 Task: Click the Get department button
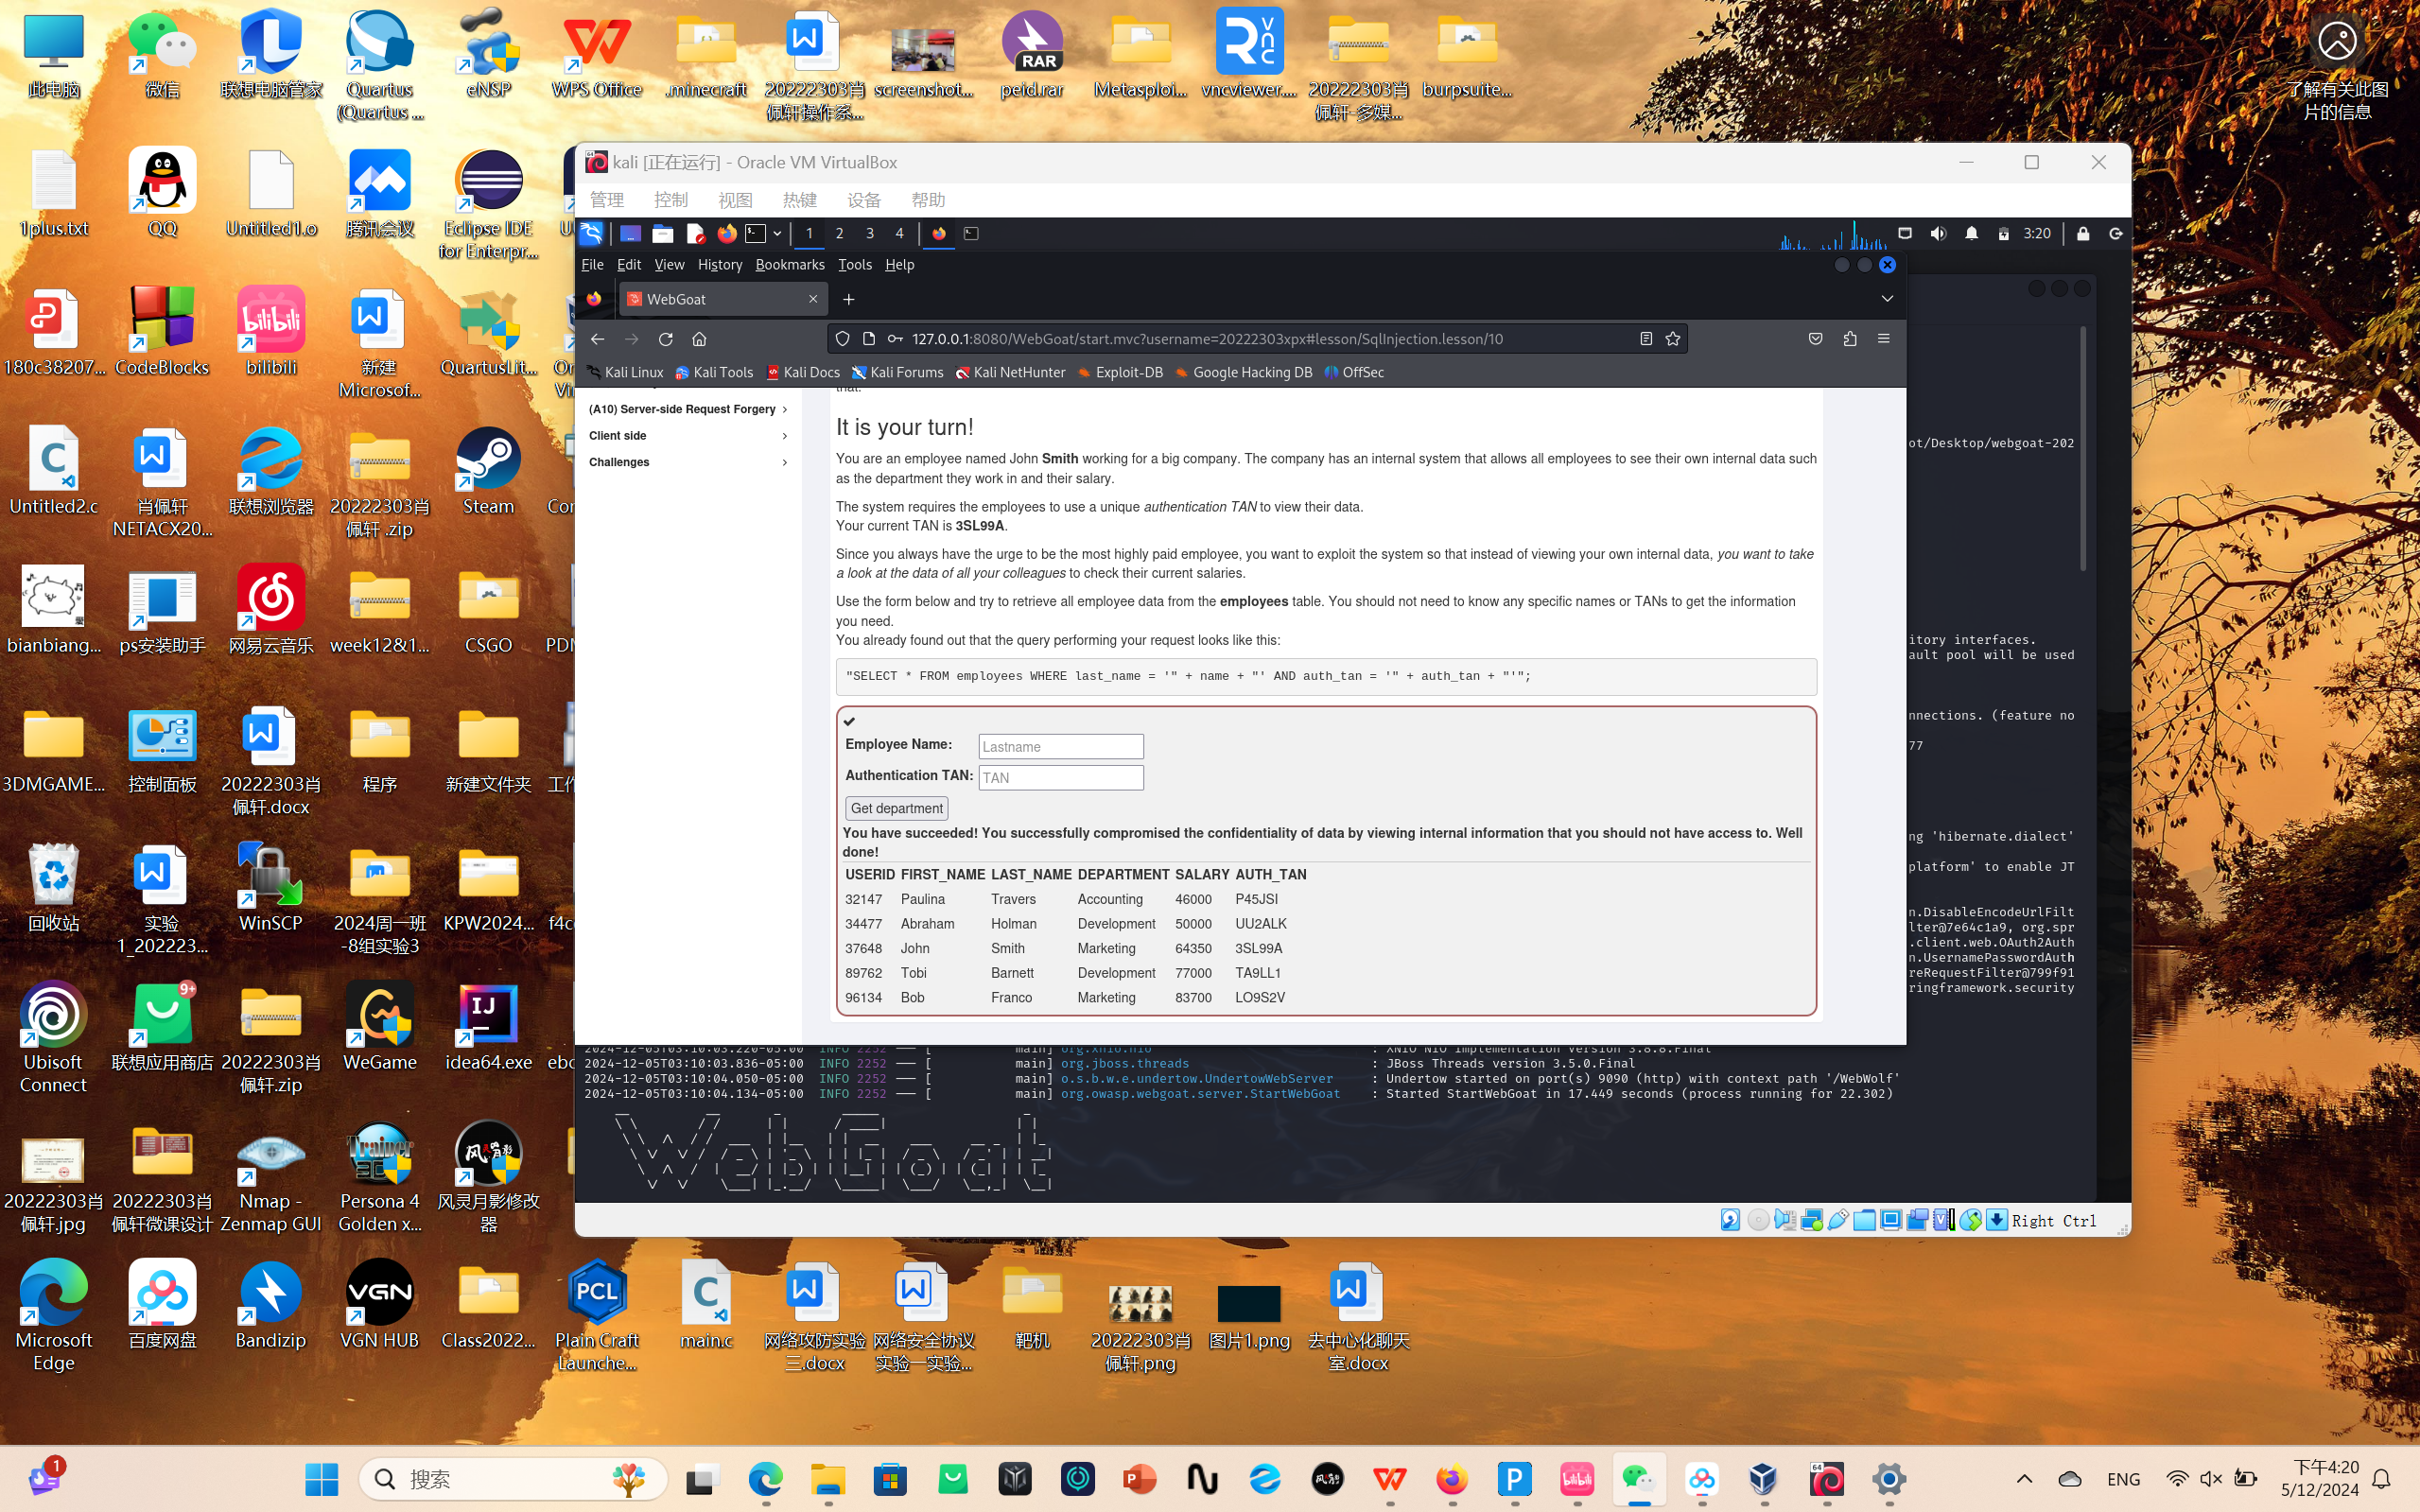click(x=896, y=808)
